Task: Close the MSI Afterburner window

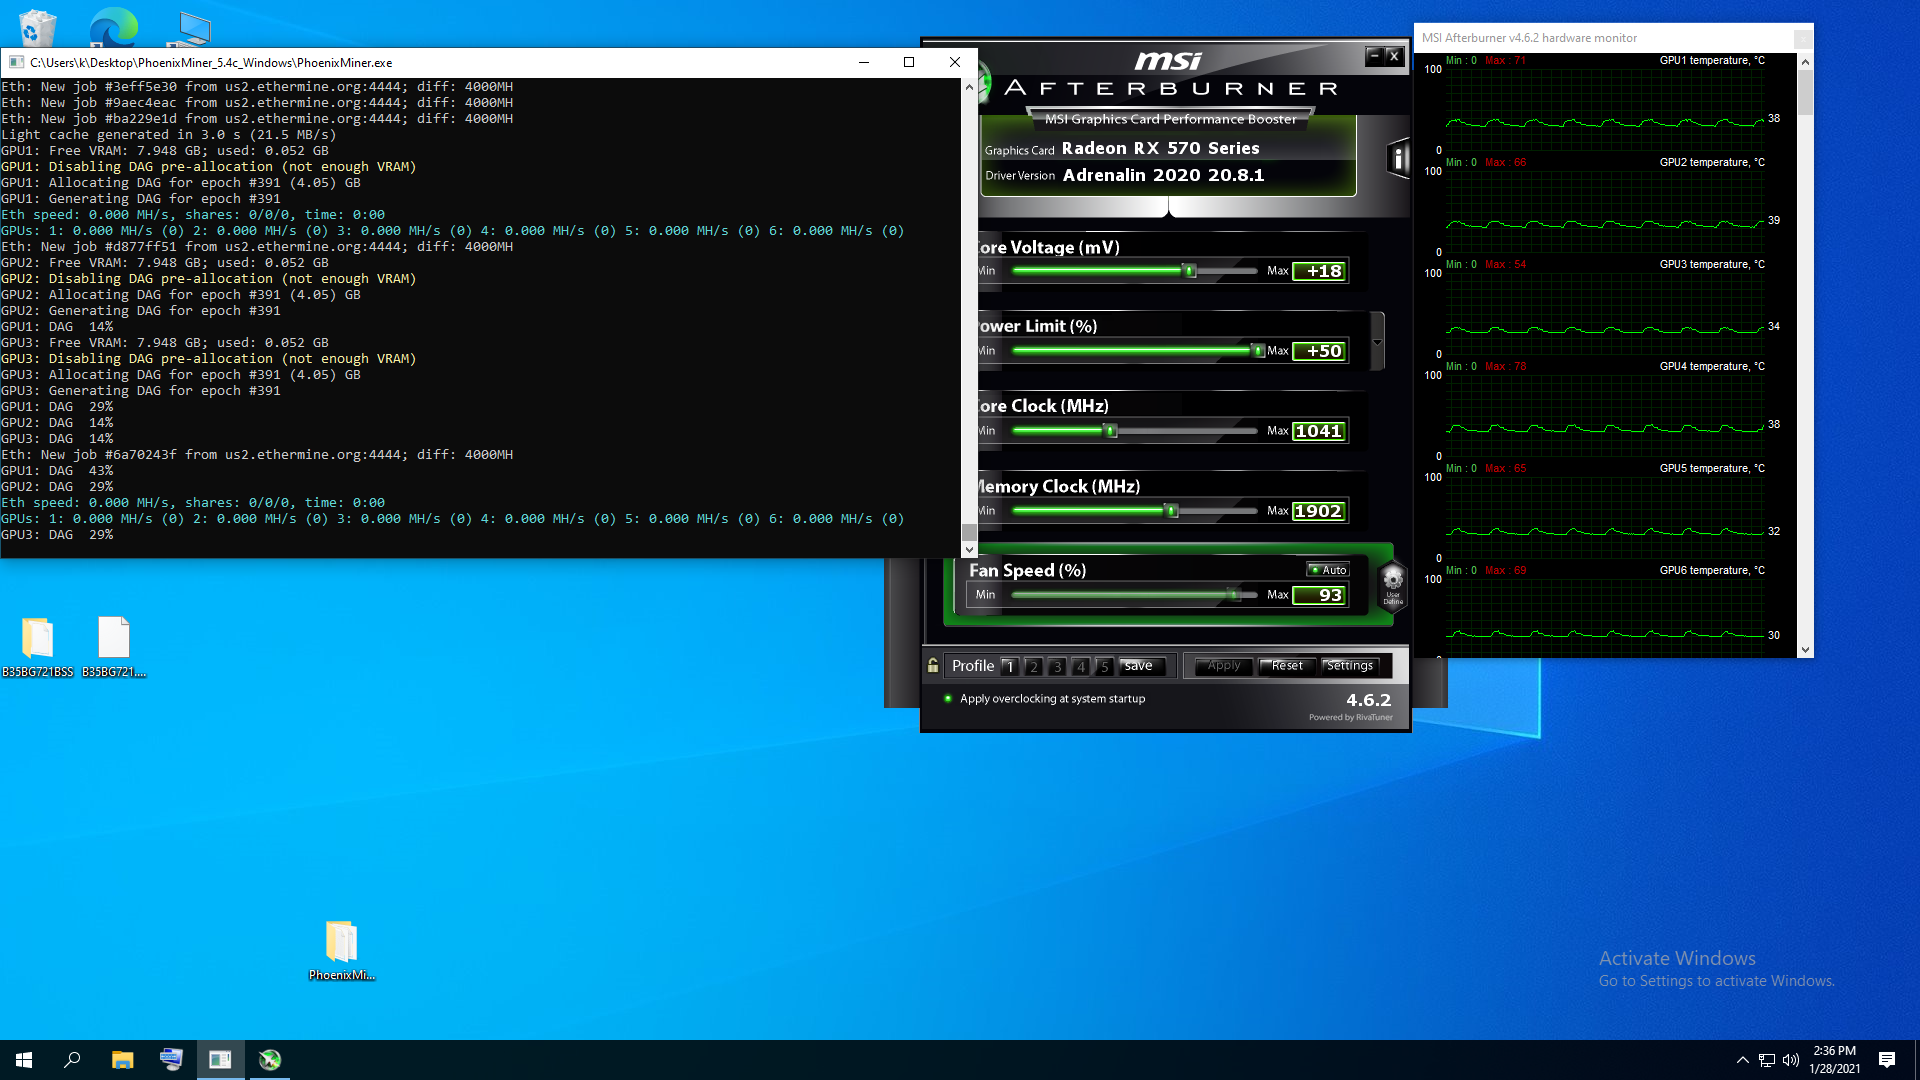Action: click(x=1394, y=56)
